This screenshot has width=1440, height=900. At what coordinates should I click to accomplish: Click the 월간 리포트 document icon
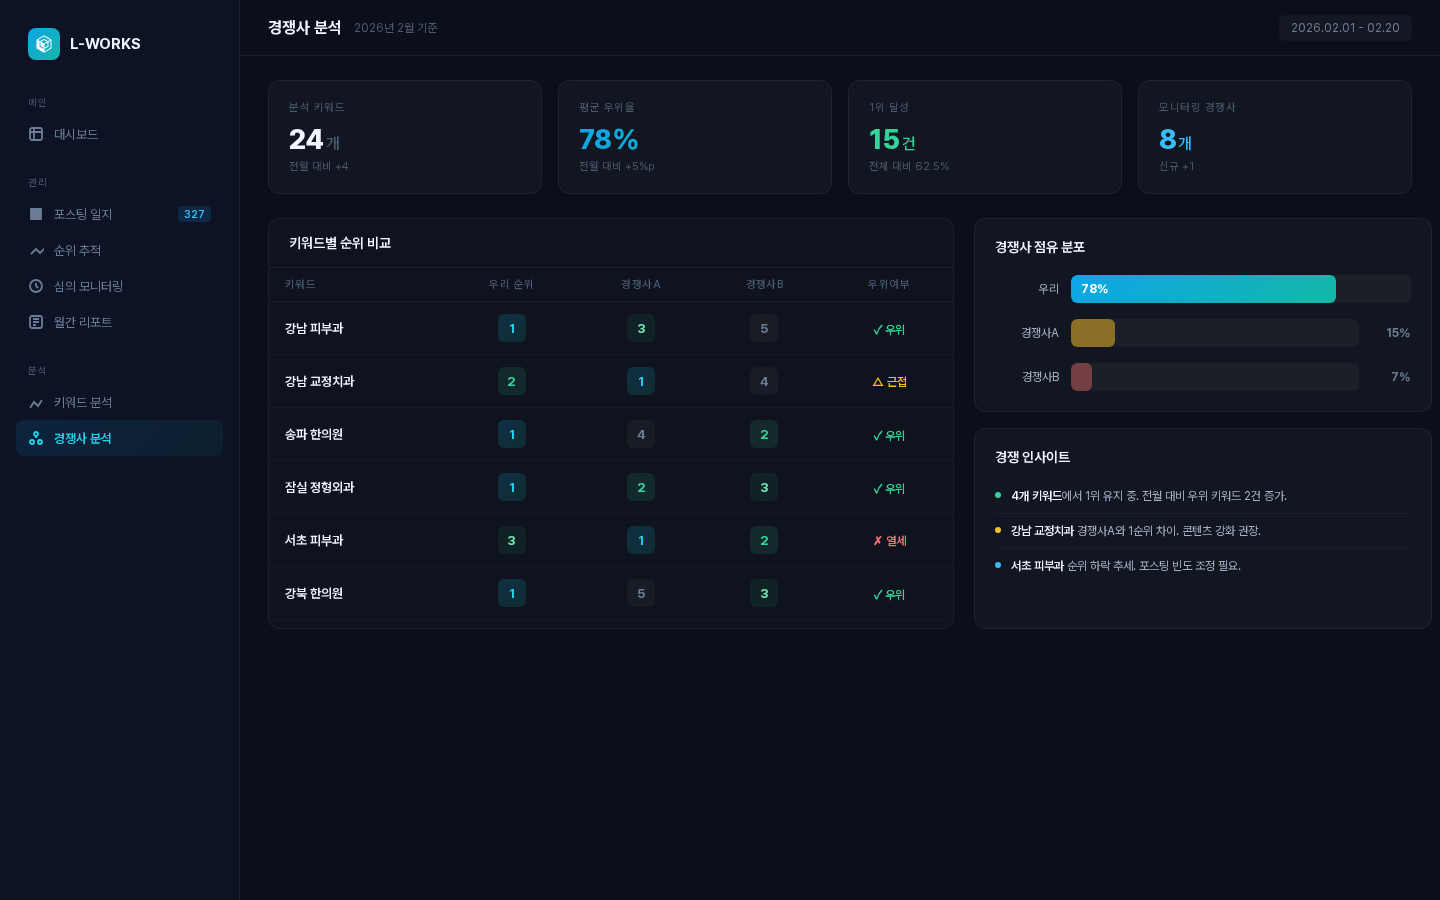point(36,322)
